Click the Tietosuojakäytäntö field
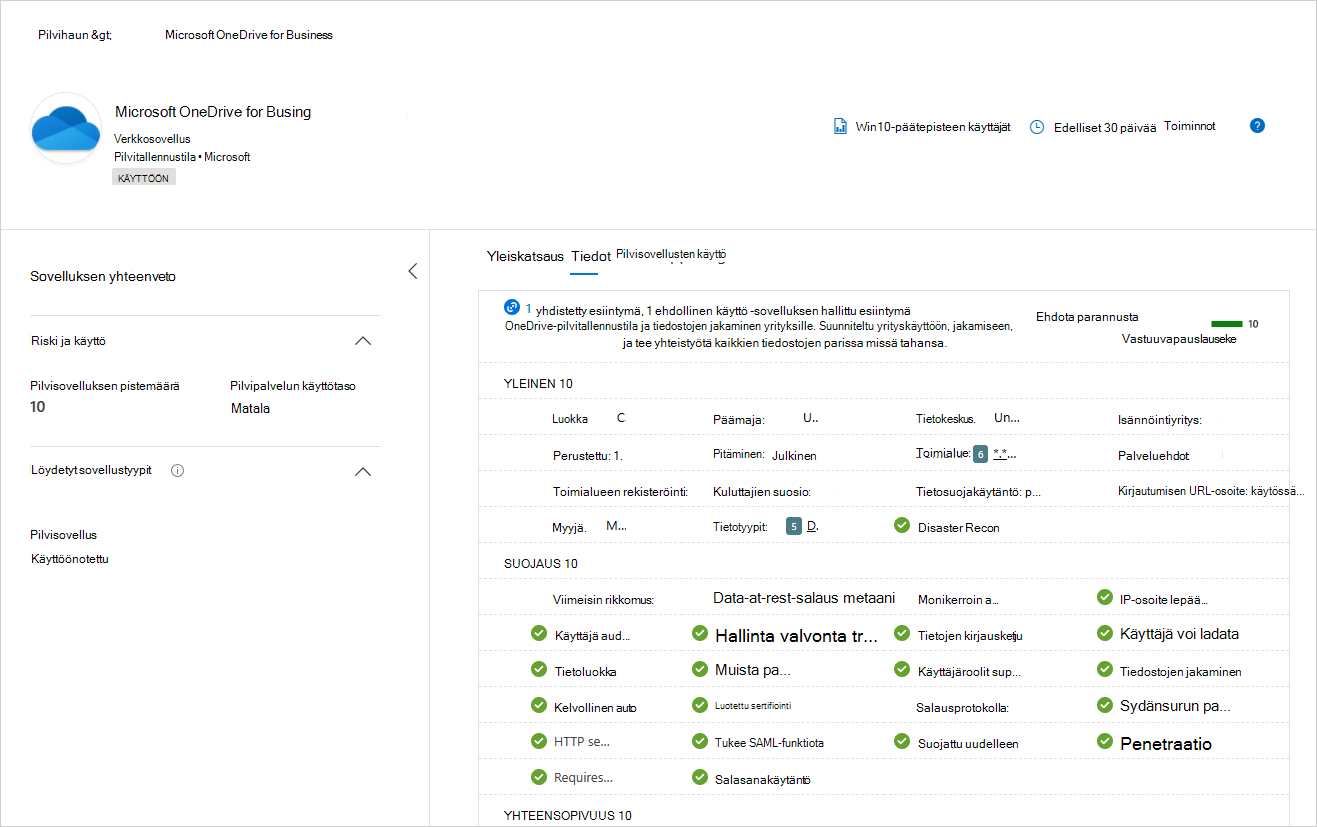The height and width of the screenshot is (827, 1317). coord(979,491)
